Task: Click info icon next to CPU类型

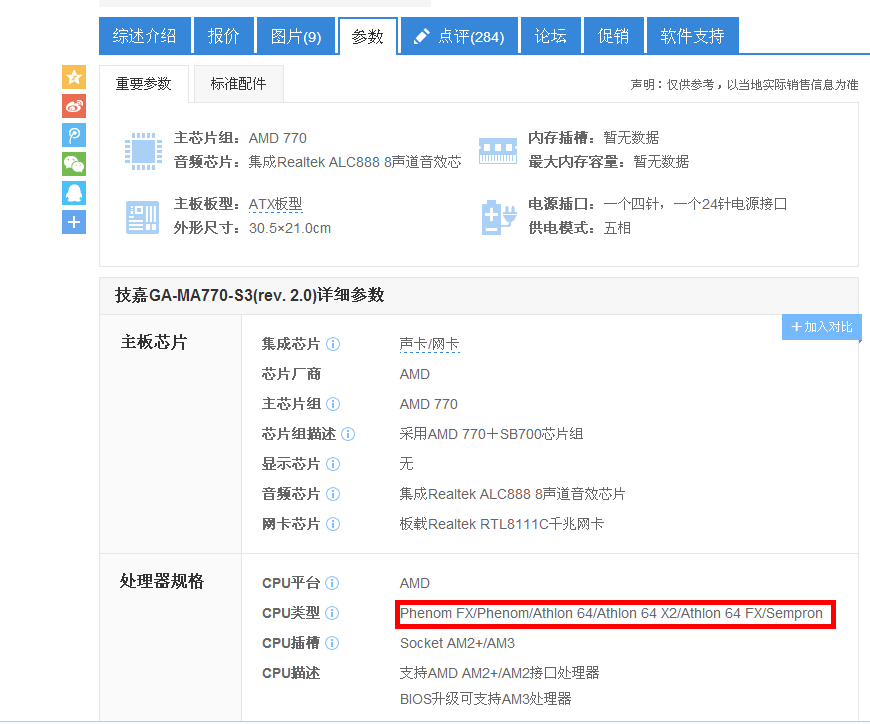Action: point(332,614)
